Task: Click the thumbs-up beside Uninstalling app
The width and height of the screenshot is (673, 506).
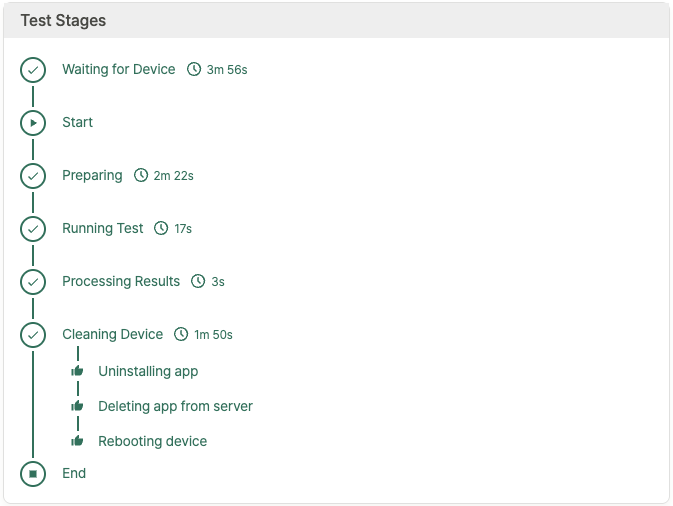Action: point(78,371)
